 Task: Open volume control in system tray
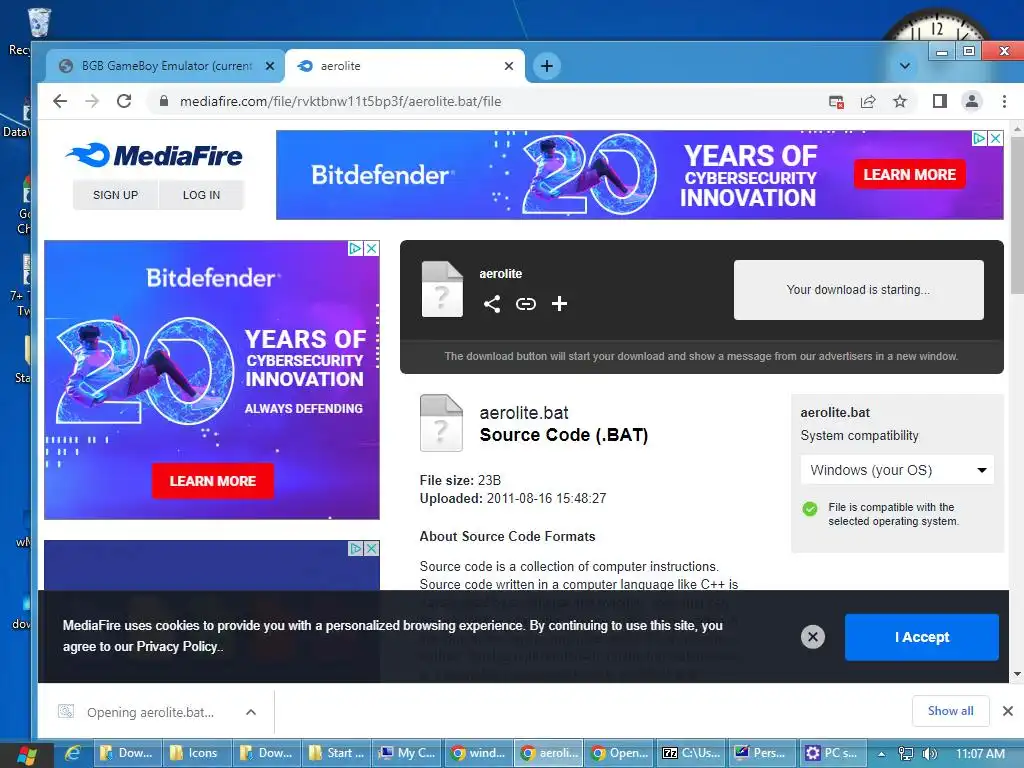(x=929, y=754)
